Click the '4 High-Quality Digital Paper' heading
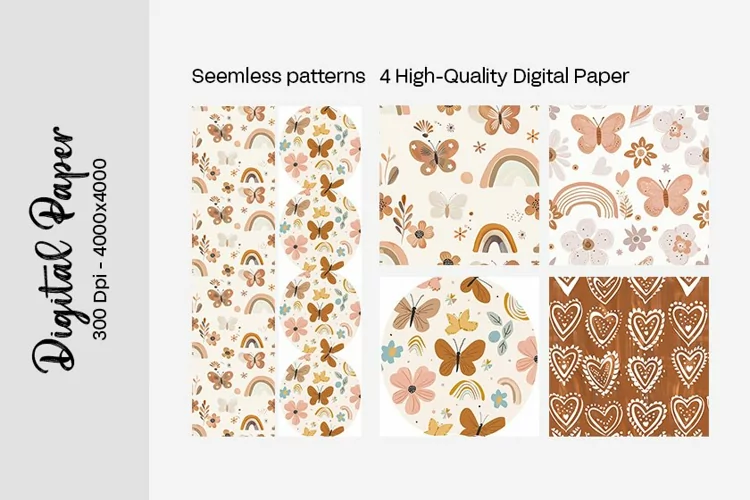750x500 pixels. pos(504,76)
